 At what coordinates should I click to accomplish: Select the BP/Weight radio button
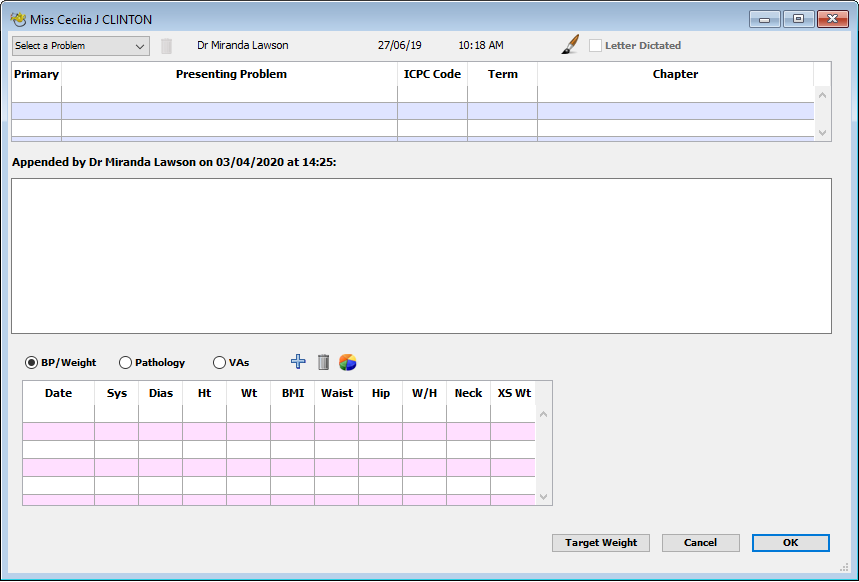click(x=33, y=362)
